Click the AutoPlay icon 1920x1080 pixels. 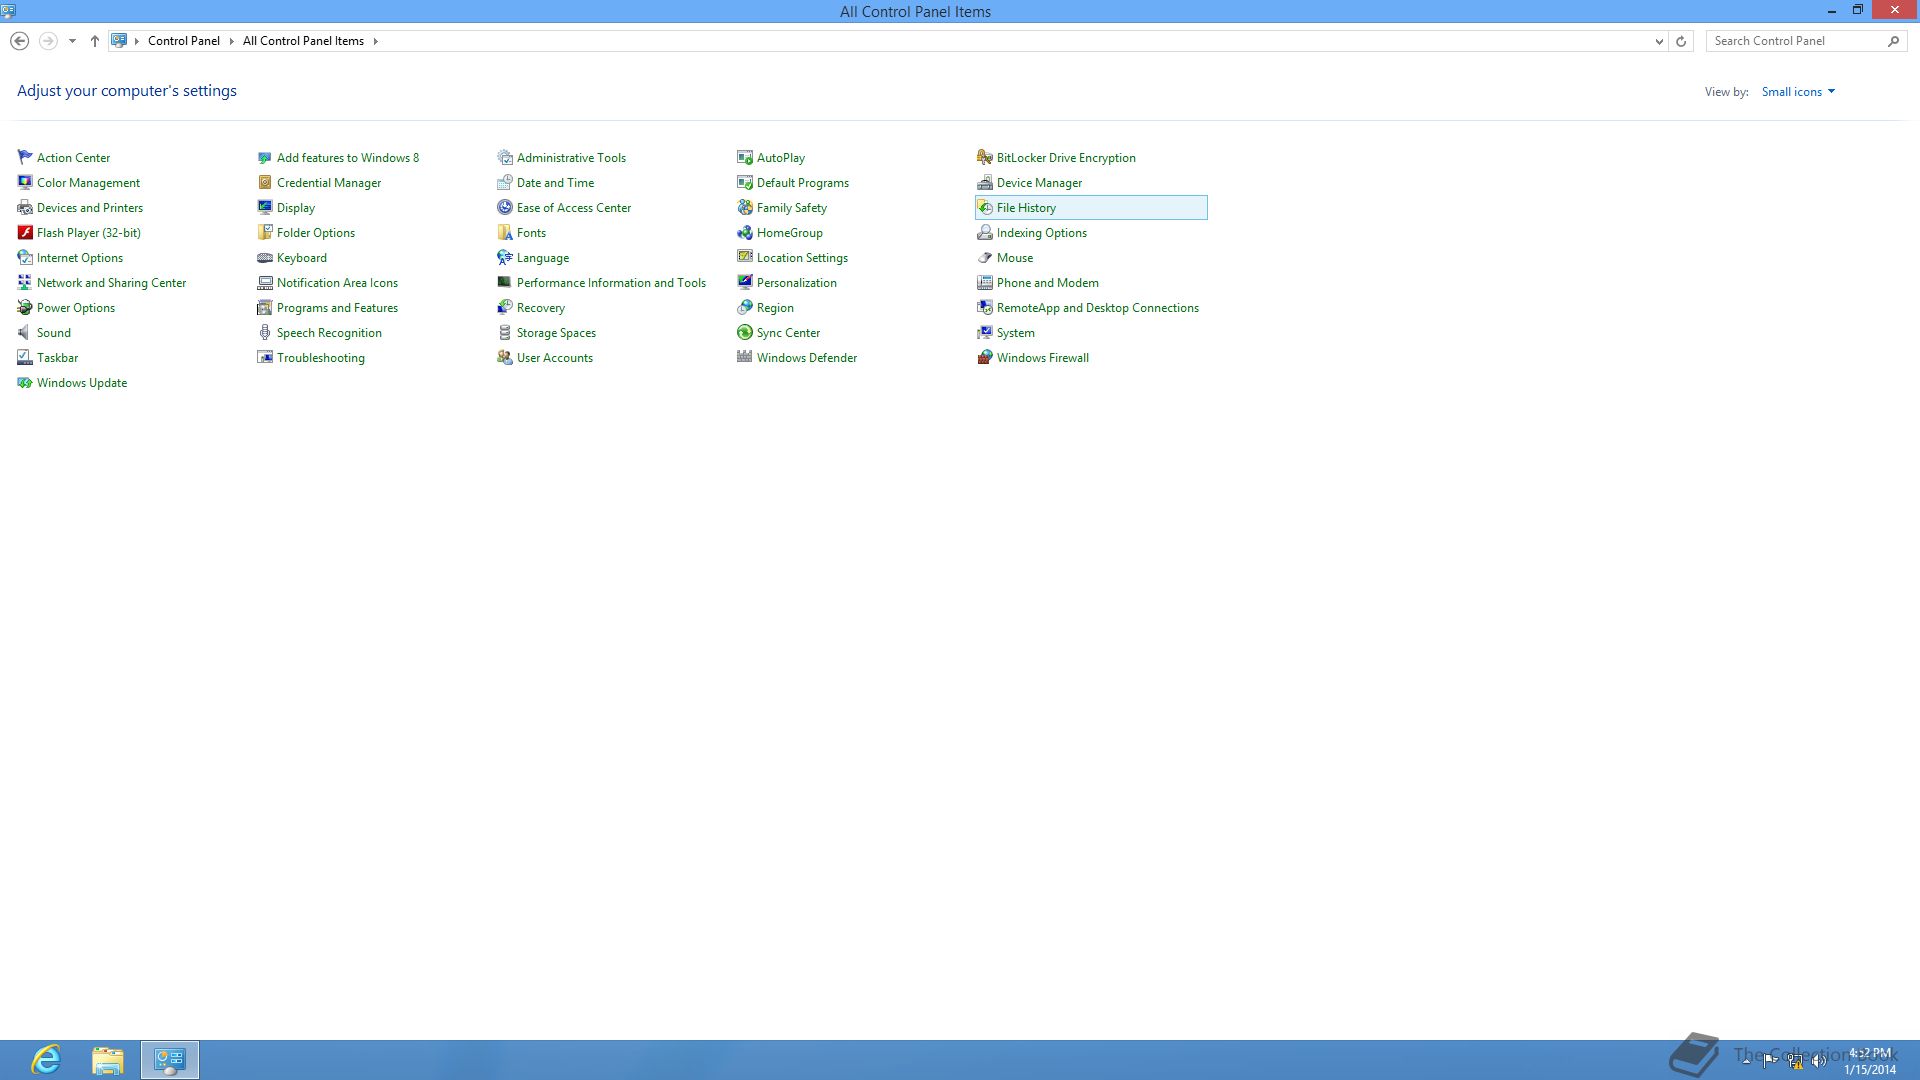point(745,157)
